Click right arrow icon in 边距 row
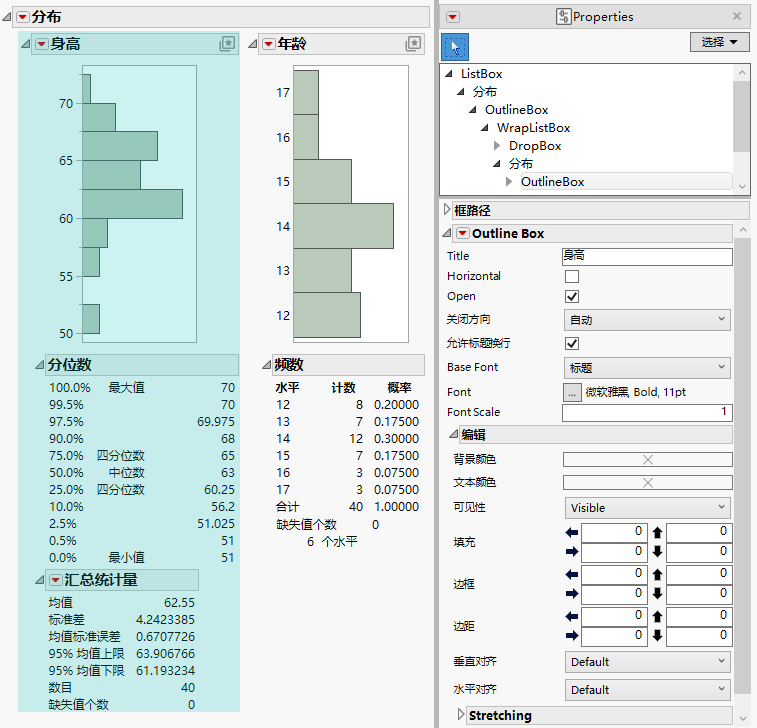This screenshot has height=728, width=757. coord(572,635)
